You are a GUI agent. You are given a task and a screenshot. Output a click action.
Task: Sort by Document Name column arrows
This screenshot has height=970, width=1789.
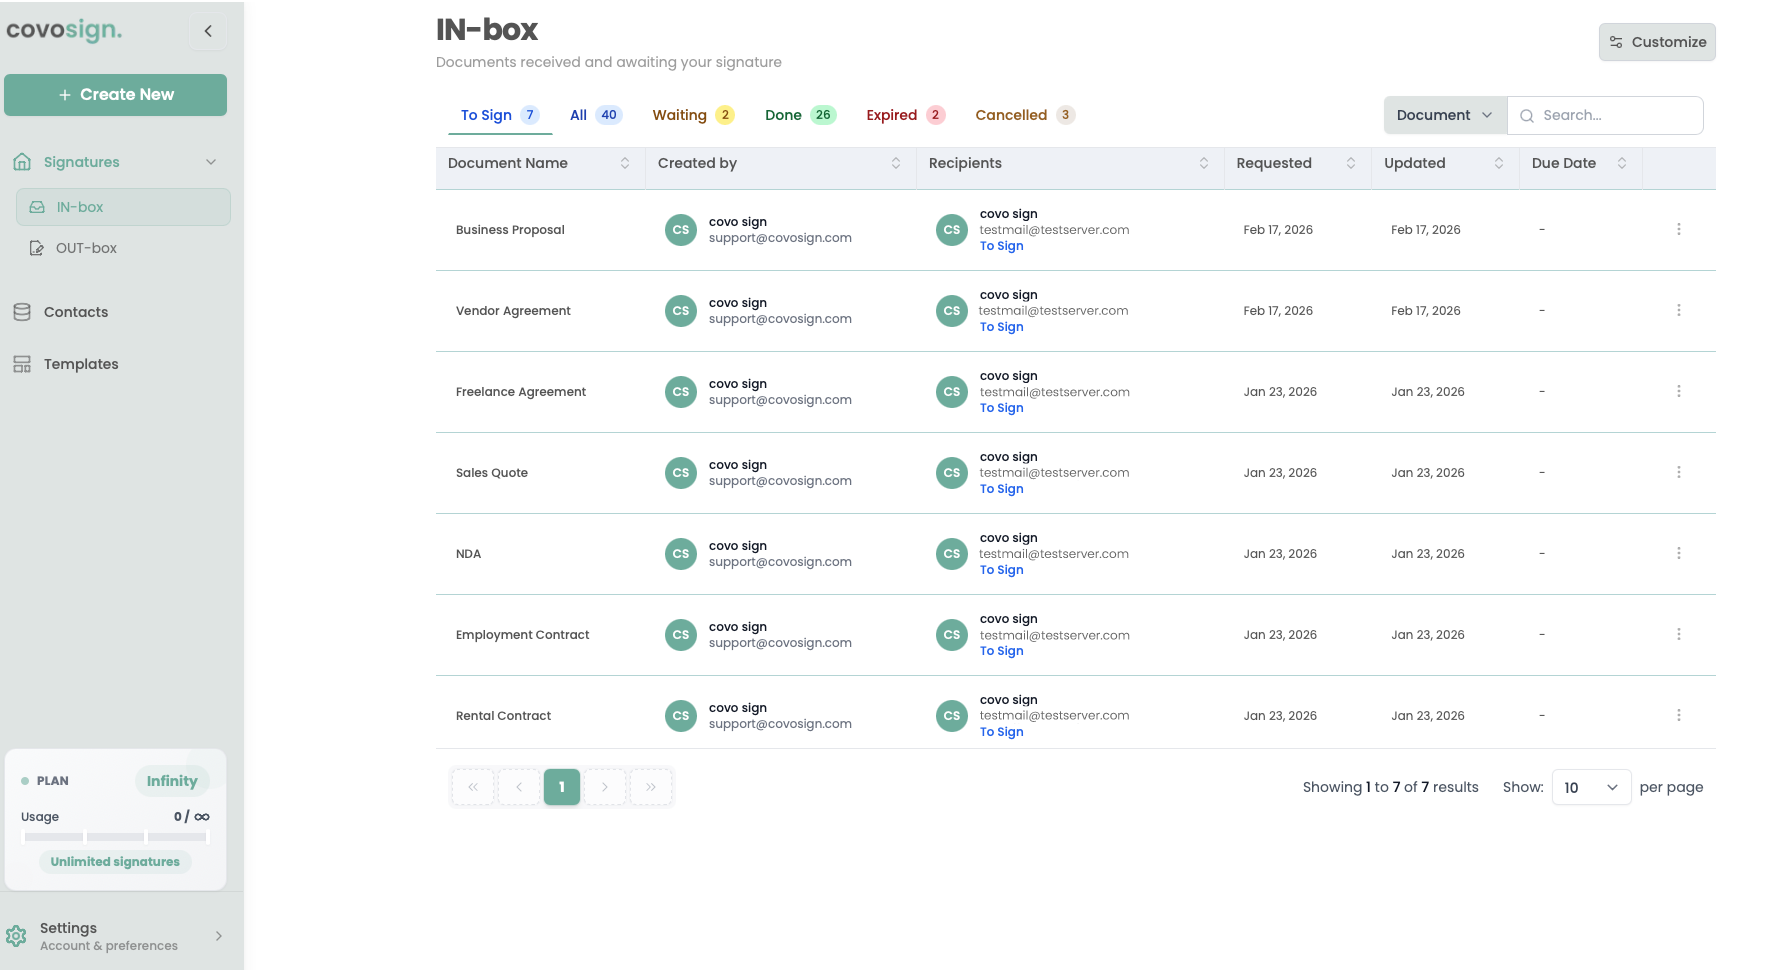point(625,163)
